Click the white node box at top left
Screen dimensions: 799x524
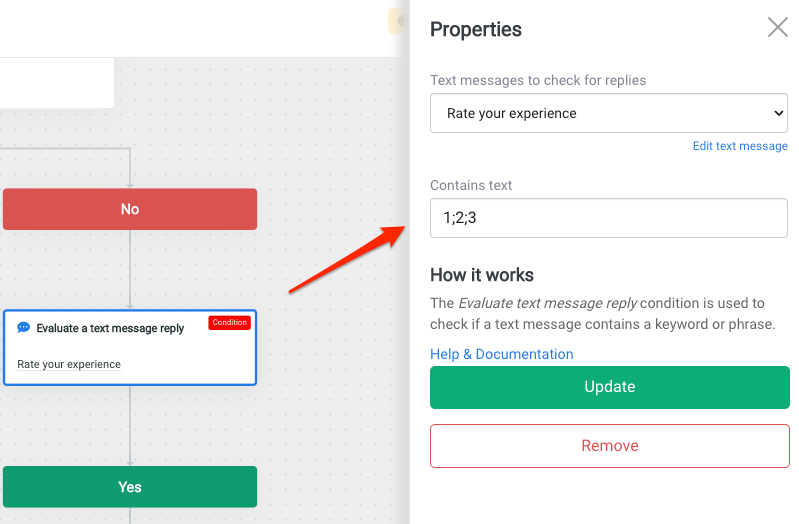click(x=57, y=83)
